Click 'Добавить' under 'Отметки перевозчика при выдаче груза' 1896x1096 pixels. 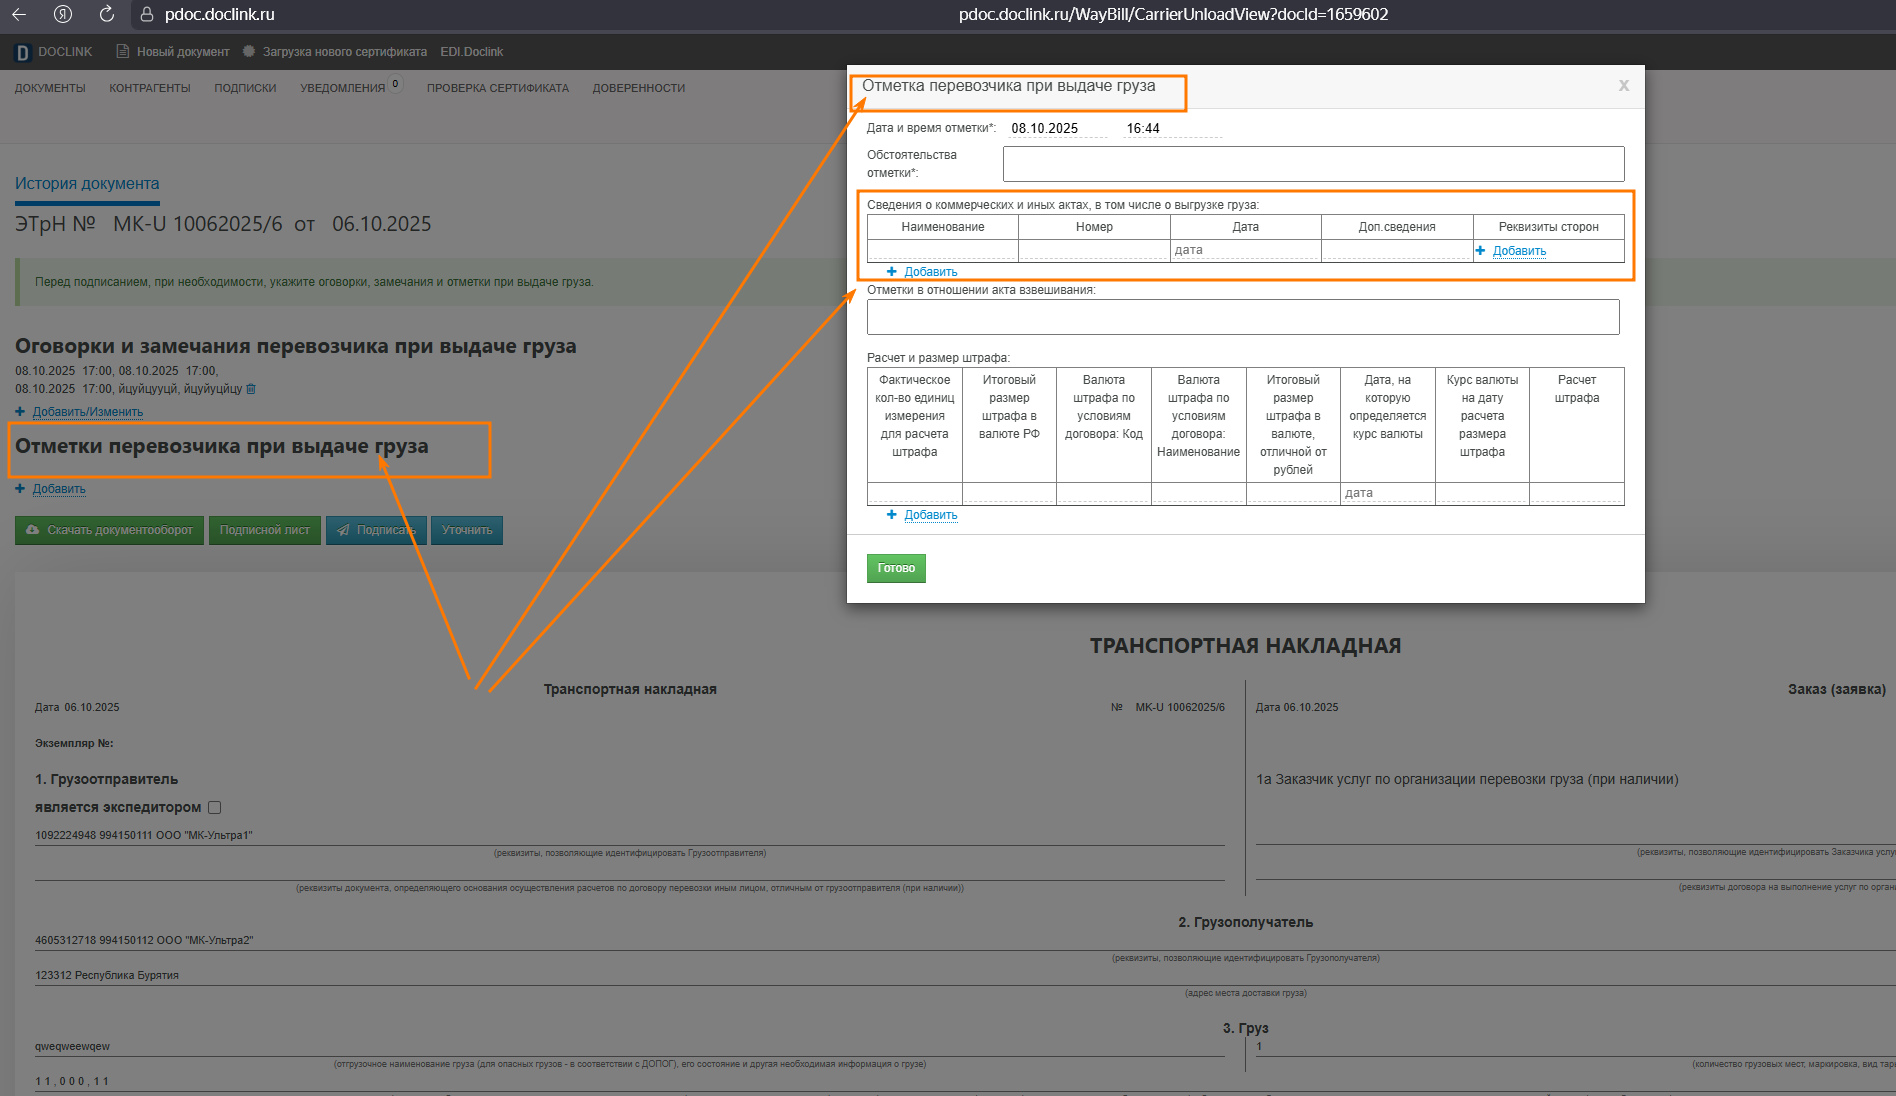[x=59, y=489]
